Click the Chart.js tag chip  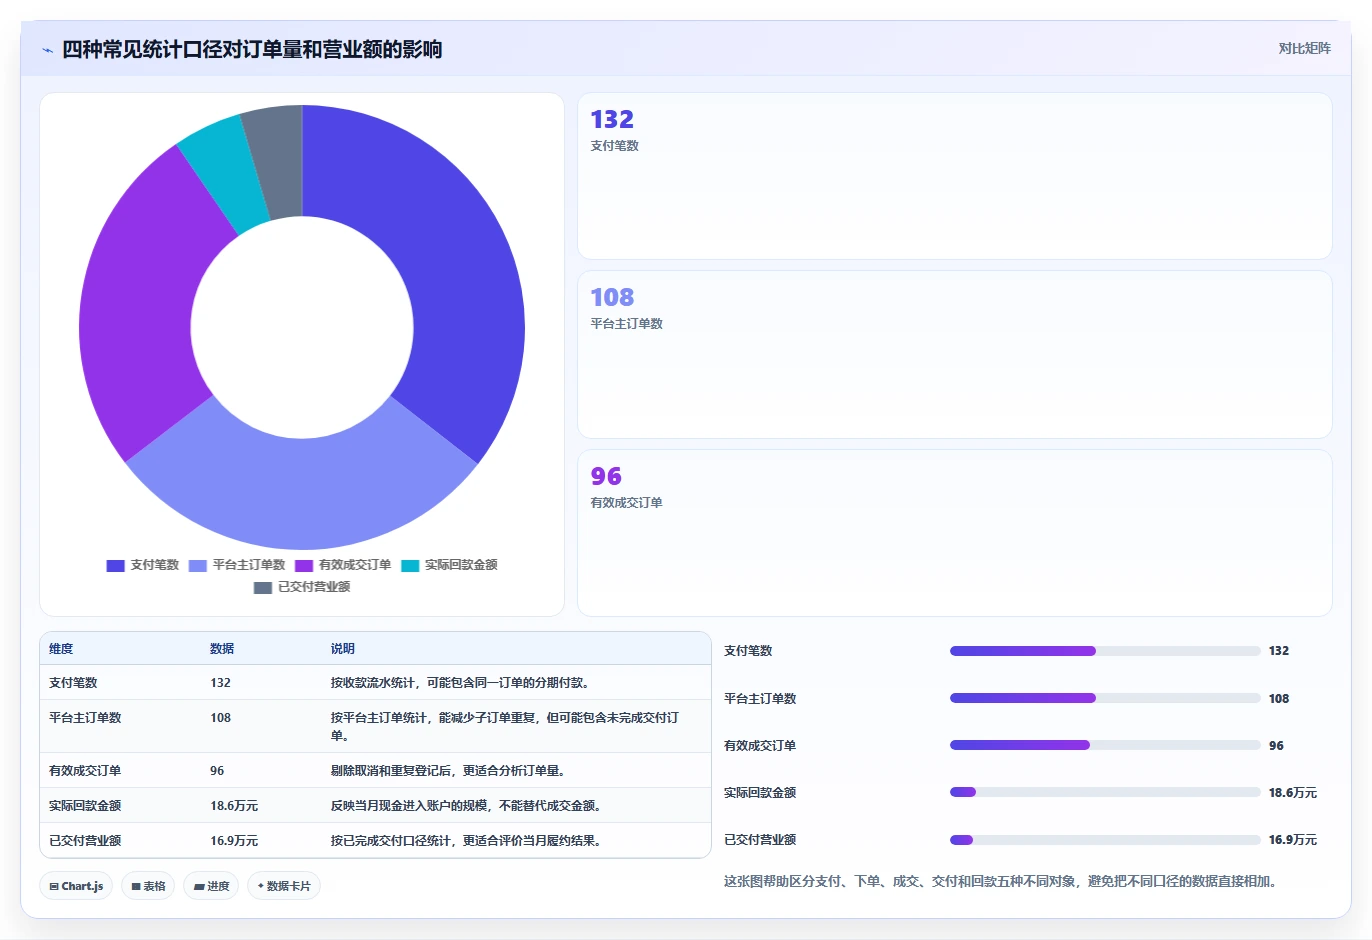click(76, 886)
